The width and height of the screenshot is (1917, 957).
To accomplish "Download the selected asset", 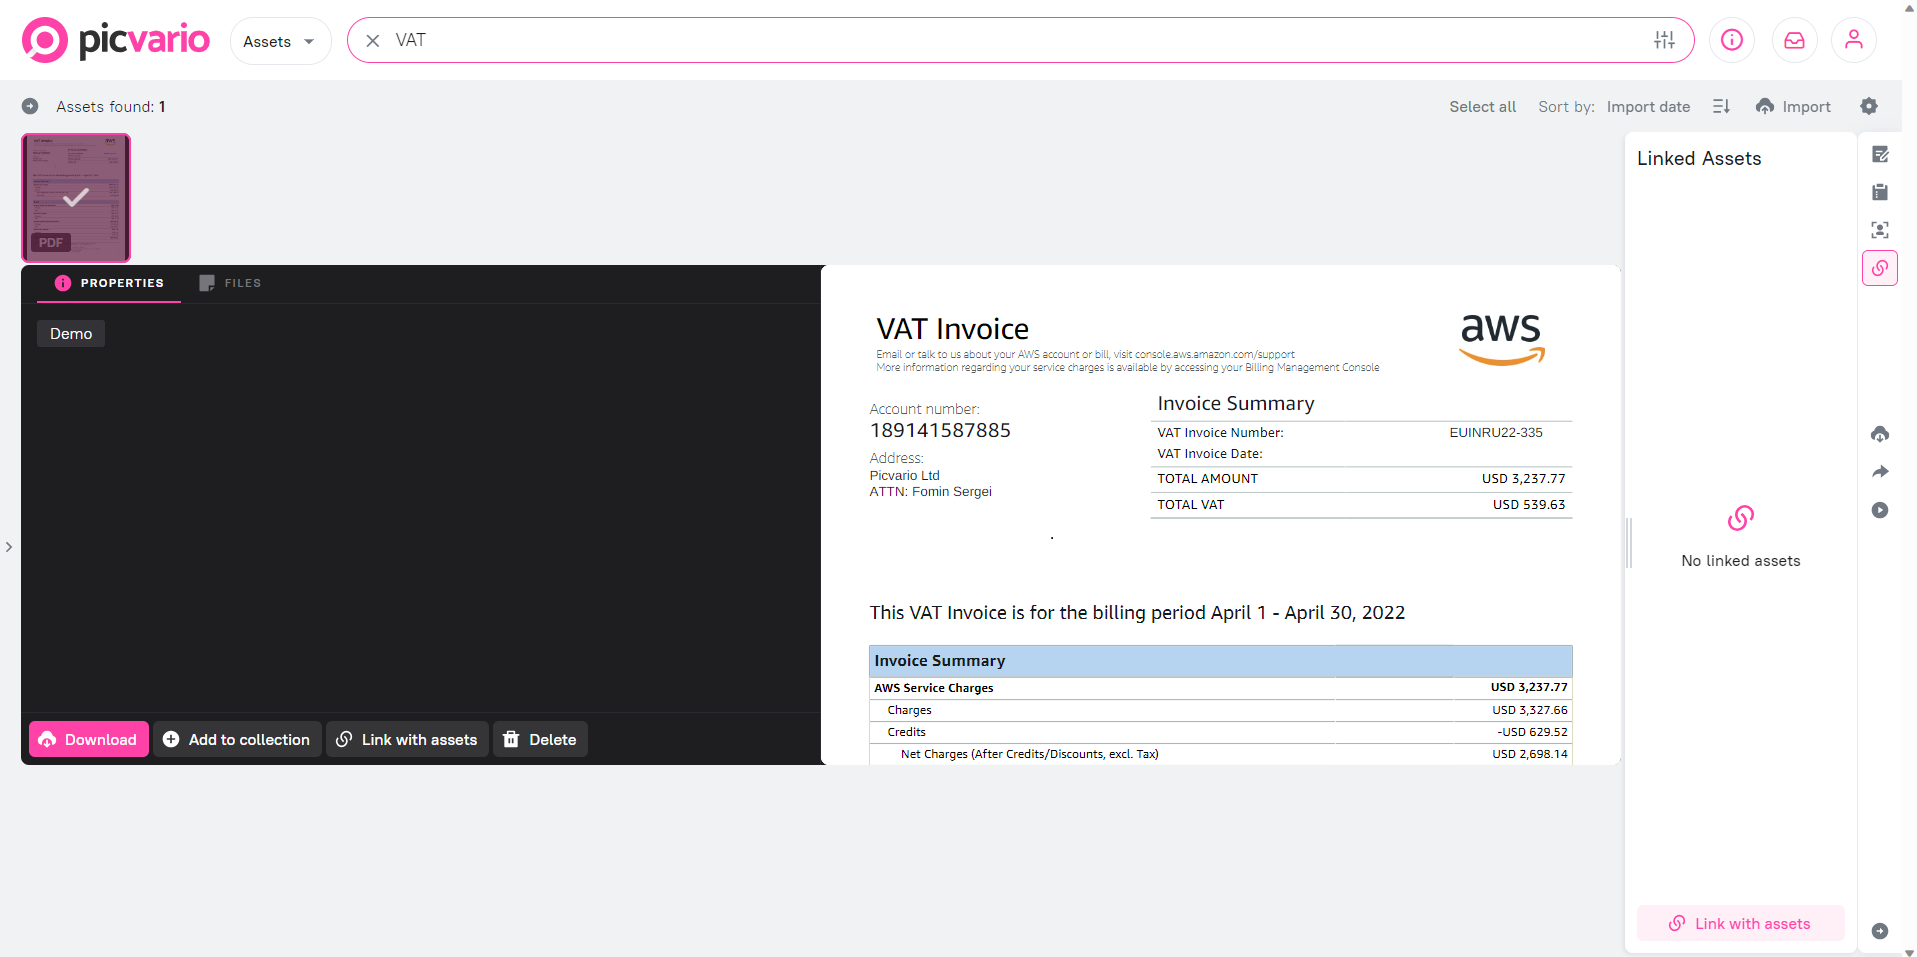I will (x=89, y=739).
